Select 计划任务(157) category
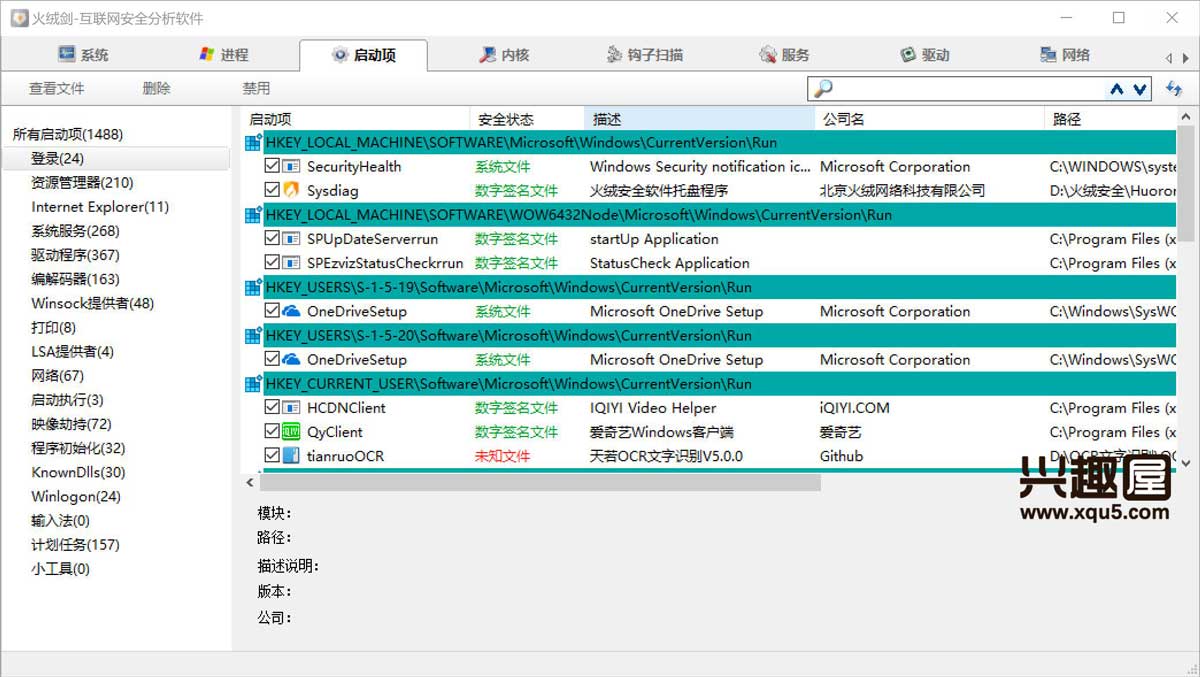Image resolution: width=1200 pixels, height=677 pixels. click(75, 545)
